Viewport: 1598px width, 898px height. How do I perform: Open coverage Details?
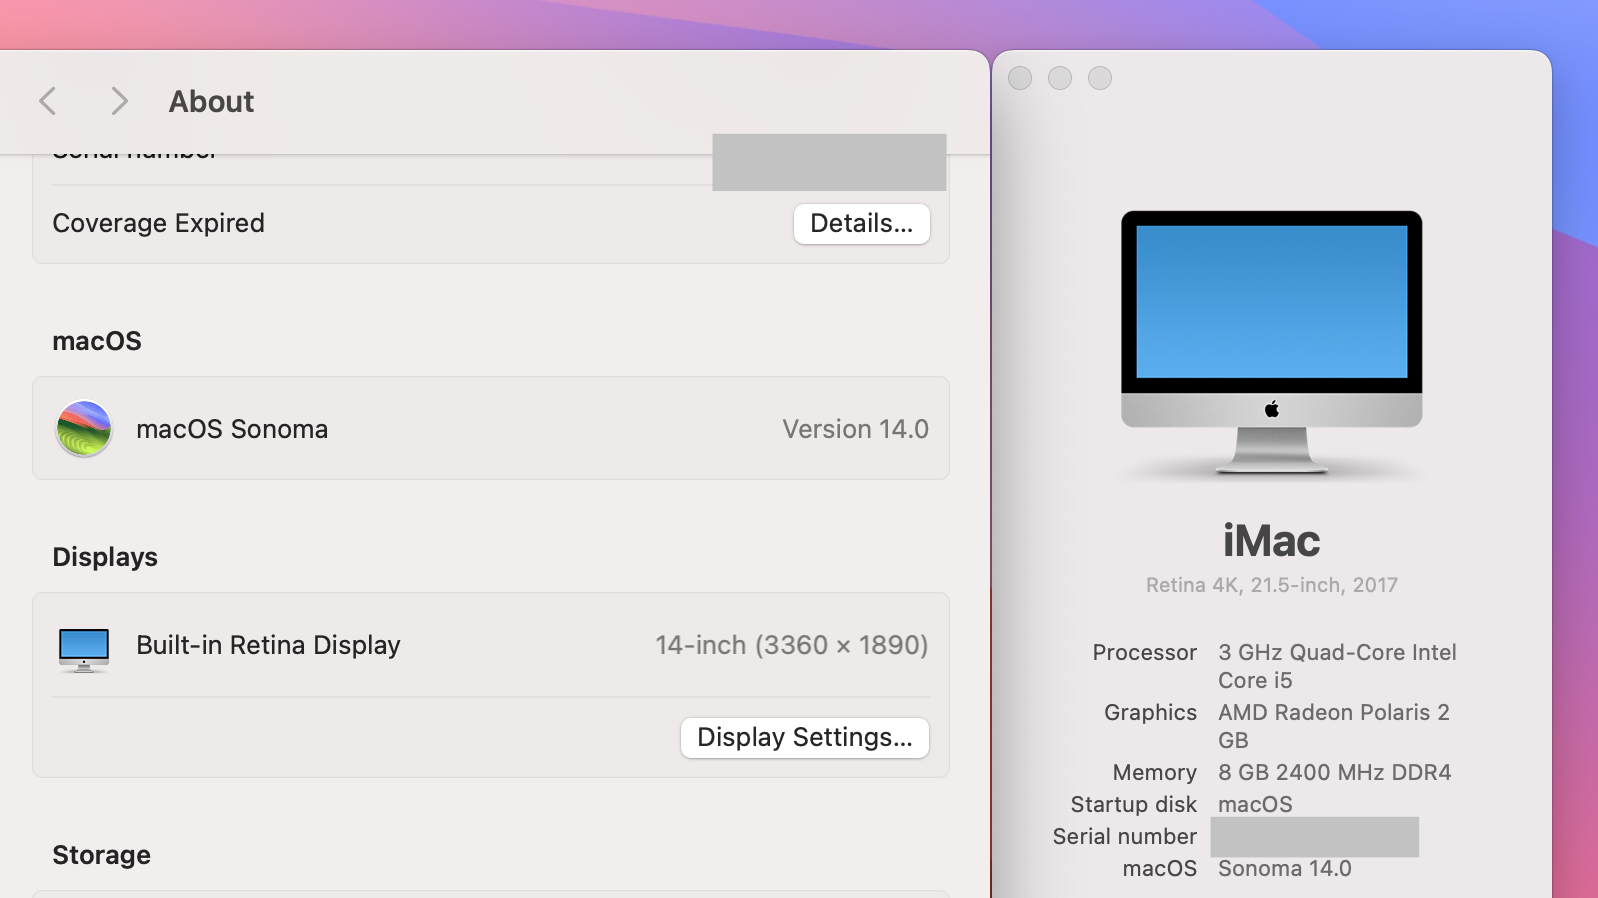point(862,224)
